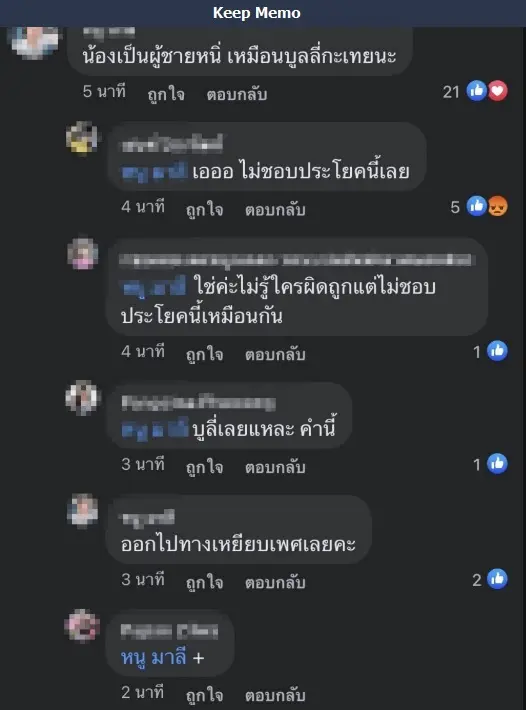This screenshot has height=710, width=526.
Task: Open the reaction count 21
Action: pos(451,92)
